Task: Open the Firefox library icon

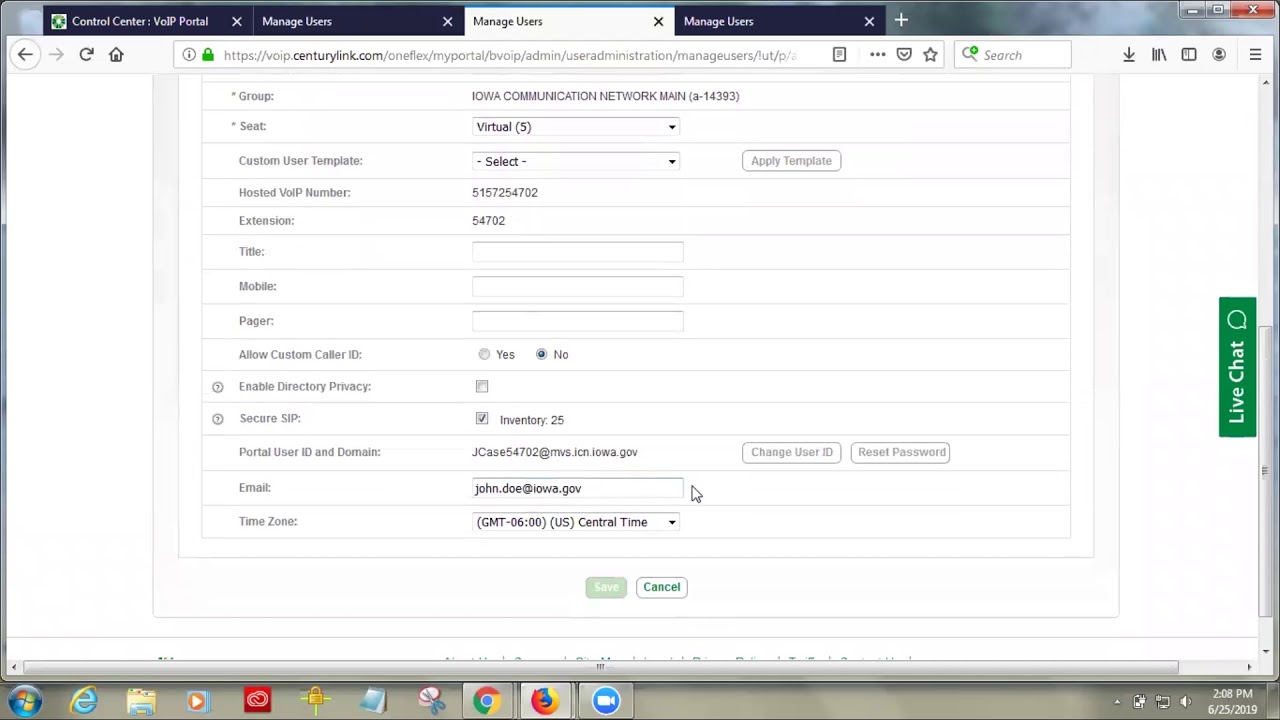Action: (1159, 55)
